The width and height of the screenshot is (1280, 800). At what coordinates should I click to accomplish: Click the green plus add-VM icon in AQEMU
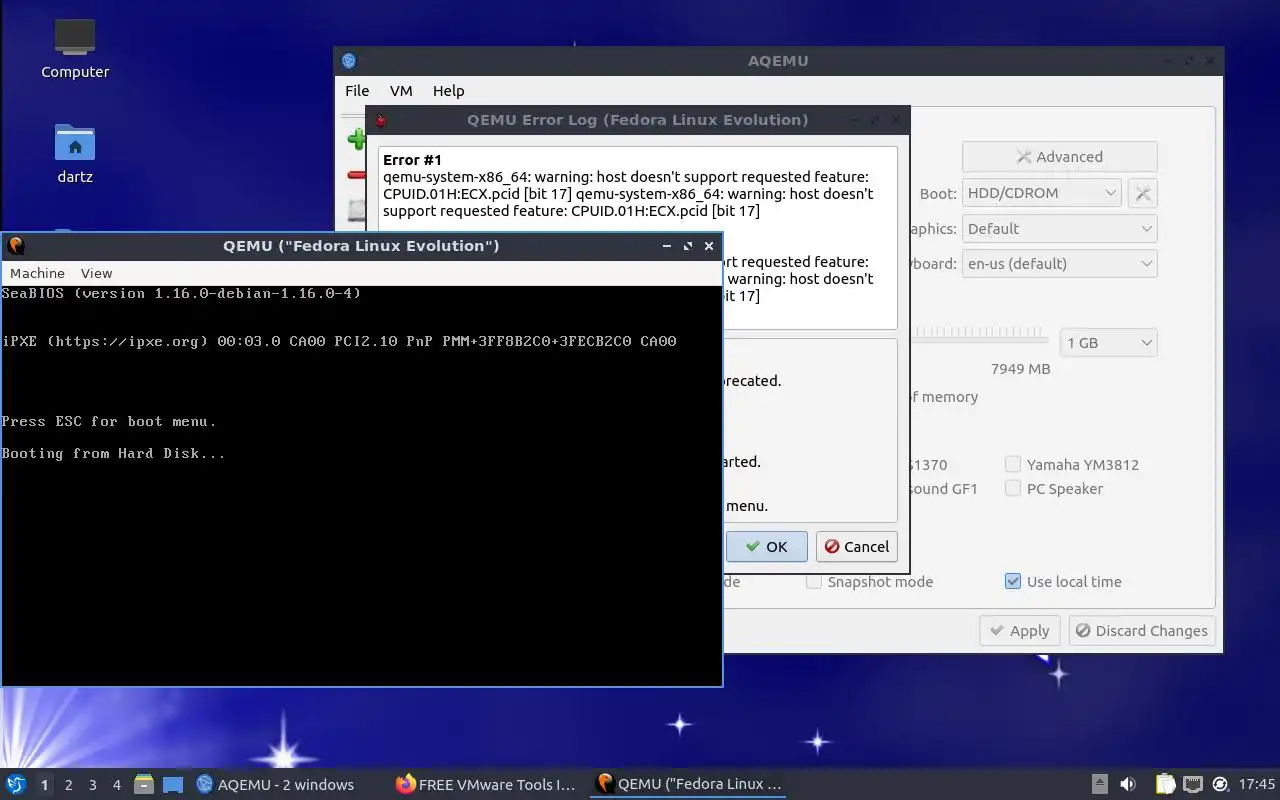pos(356,139)
